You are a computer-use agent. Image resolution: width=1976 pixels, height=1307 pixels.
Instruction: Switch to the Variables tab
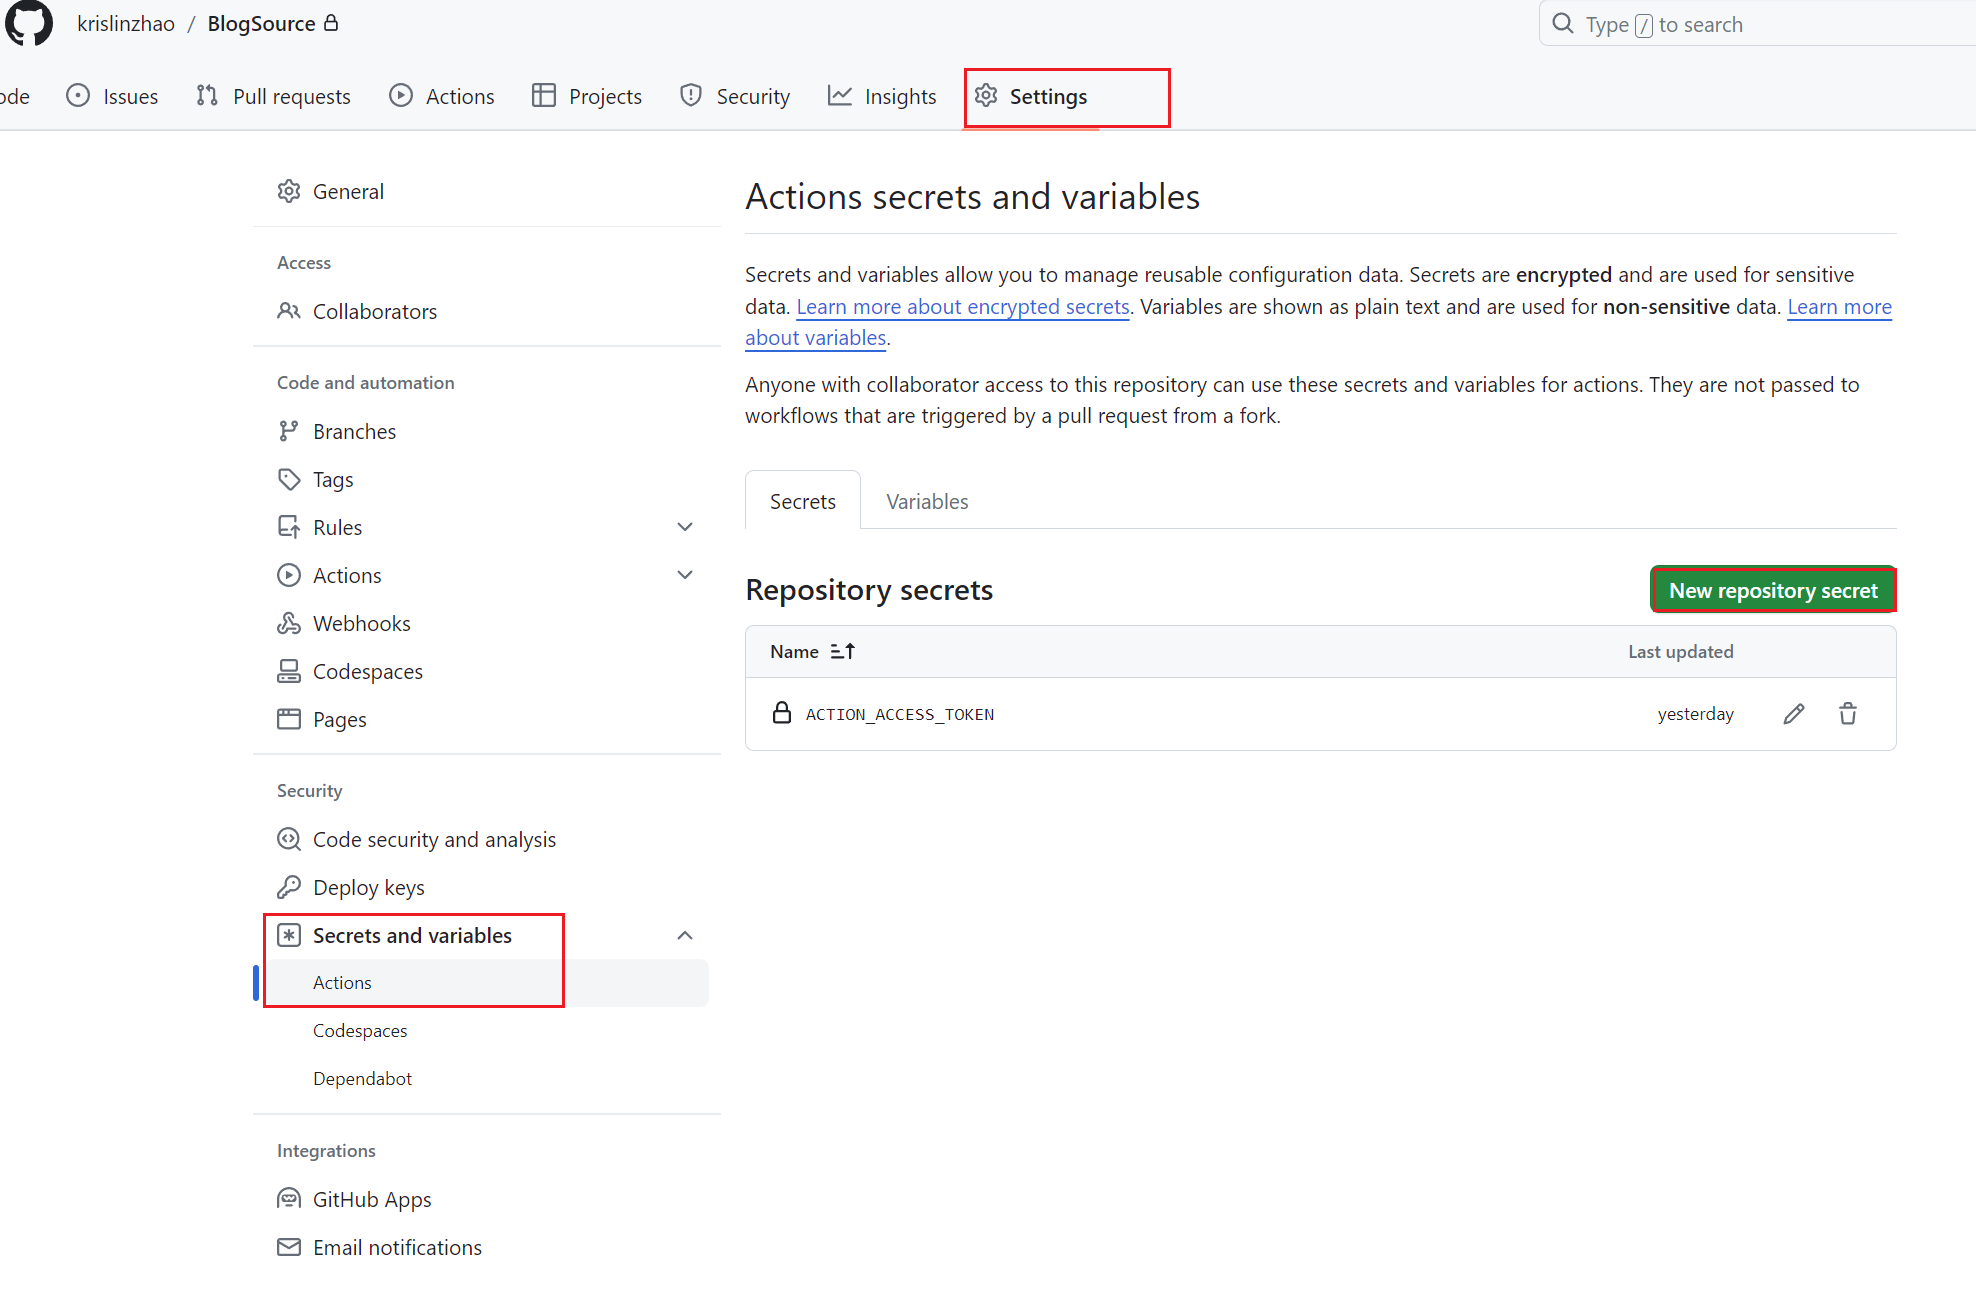click(x=927, y=502)
